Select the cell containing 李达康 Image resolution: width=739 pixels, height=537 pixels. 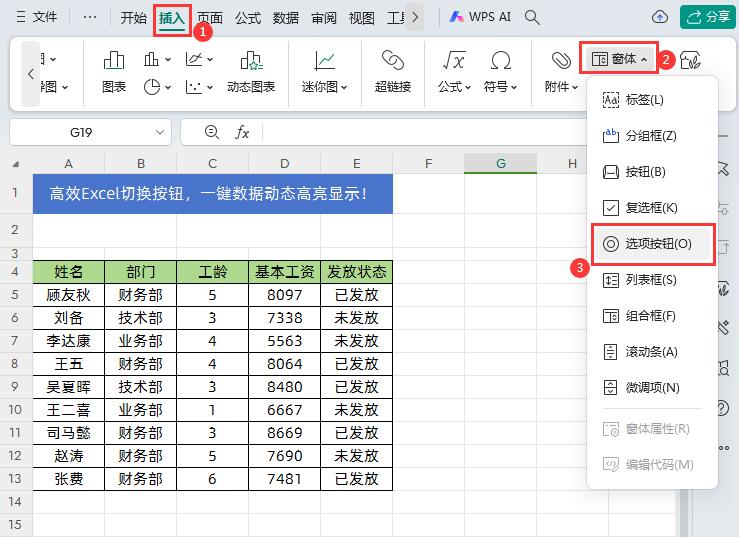pos(69,341)
